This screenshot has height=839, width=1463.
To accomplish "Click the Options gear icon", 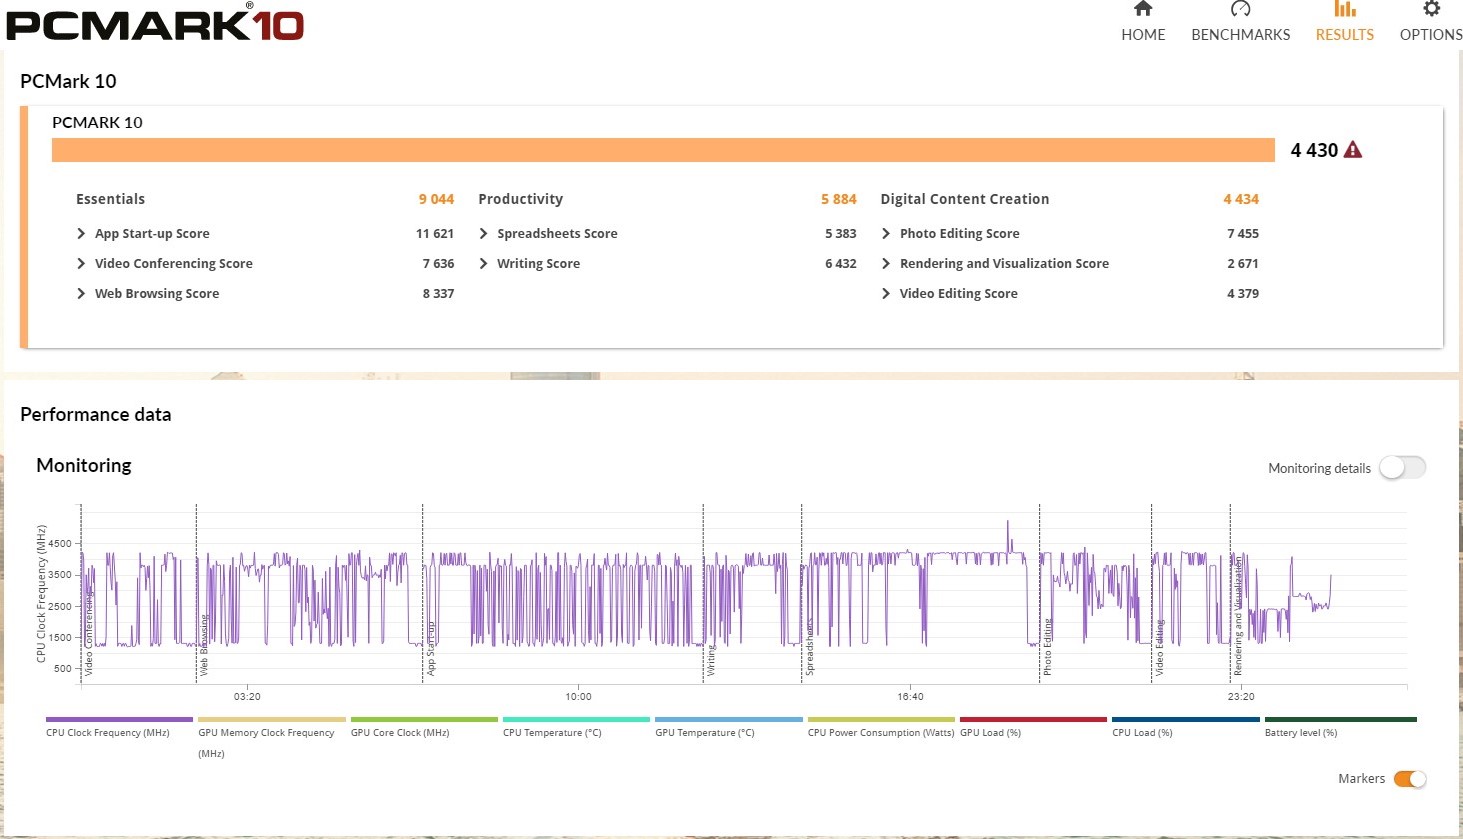I will tap(1431, 9).
